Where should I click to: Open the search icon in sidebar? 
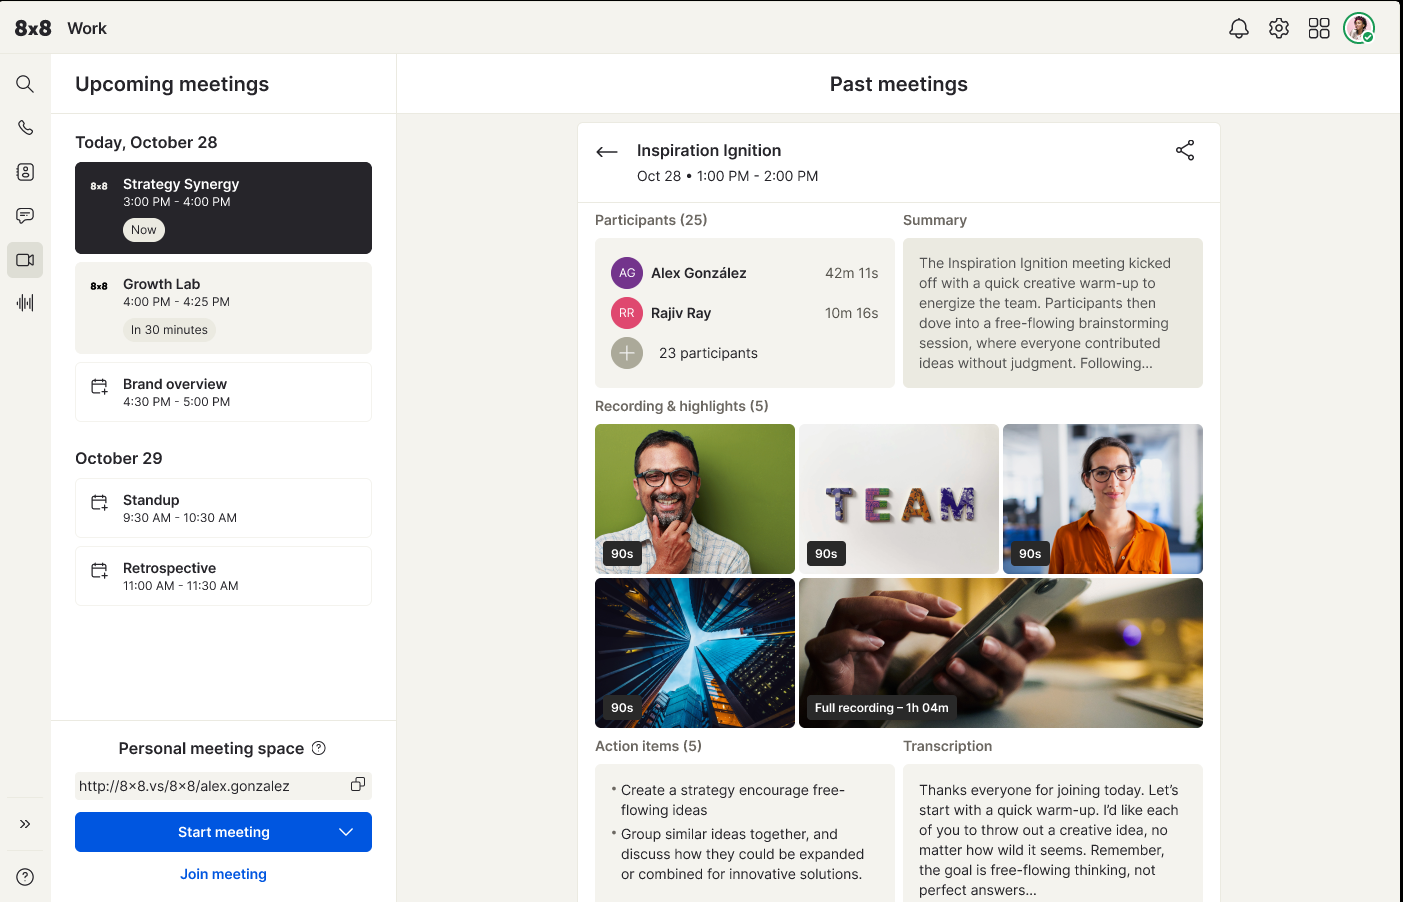click(x=25, y=84)
